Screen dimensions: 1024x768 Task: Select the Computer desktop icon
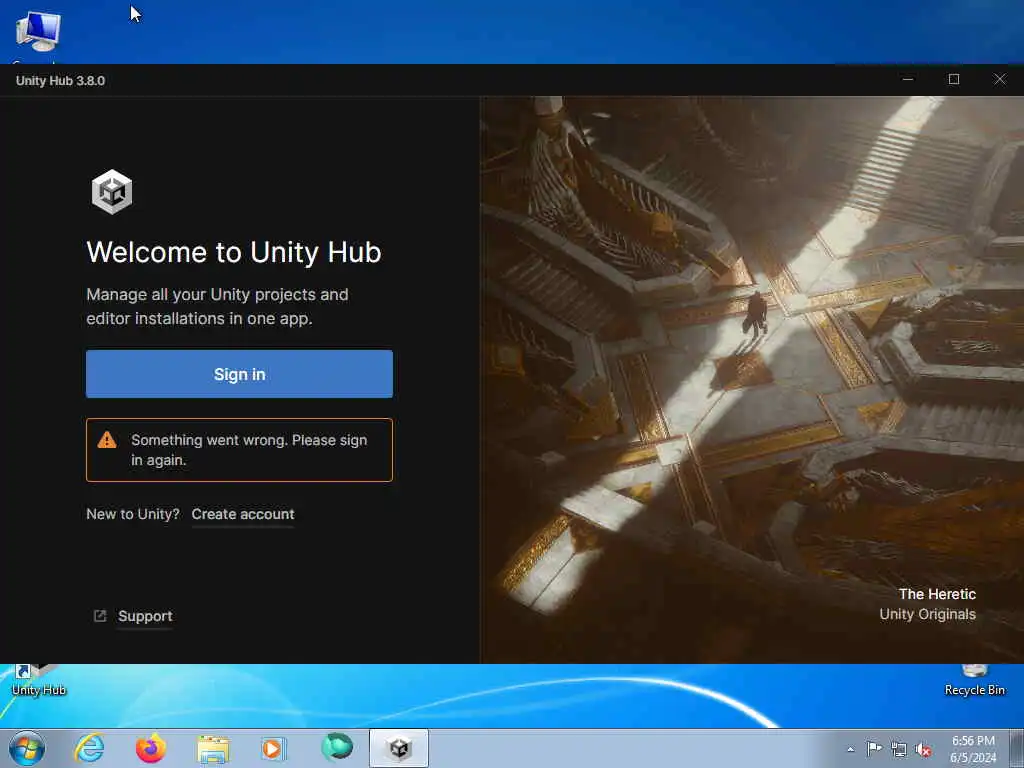(37, 36)
